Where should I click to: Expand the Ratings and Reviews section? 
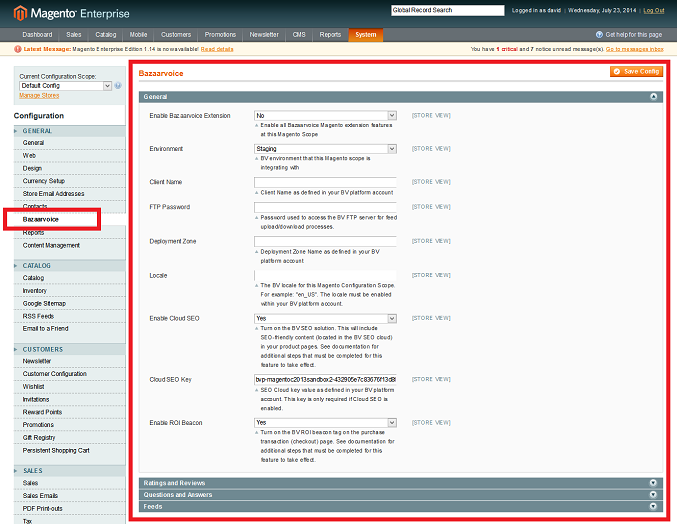[x=401, y=483]
